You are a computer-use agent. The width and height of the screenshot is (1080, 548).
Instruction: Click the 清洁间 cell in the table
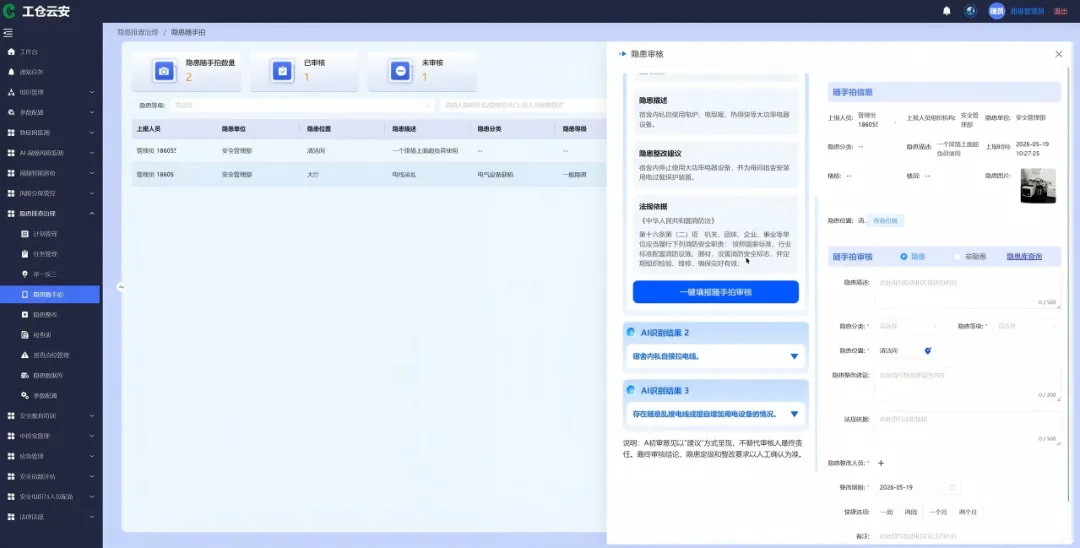(315, 150)
